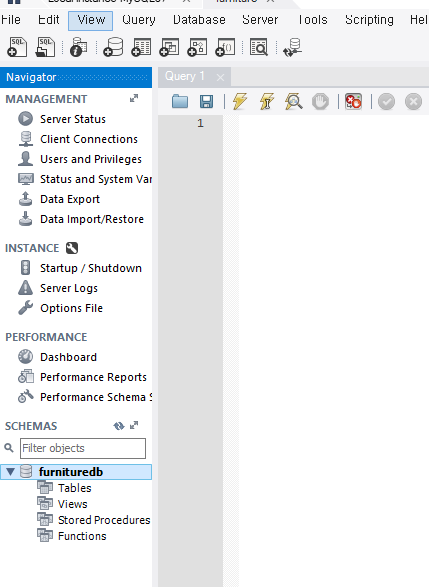
Task: Select Functions under furnituredb
Action: click(x=82, y=536)
